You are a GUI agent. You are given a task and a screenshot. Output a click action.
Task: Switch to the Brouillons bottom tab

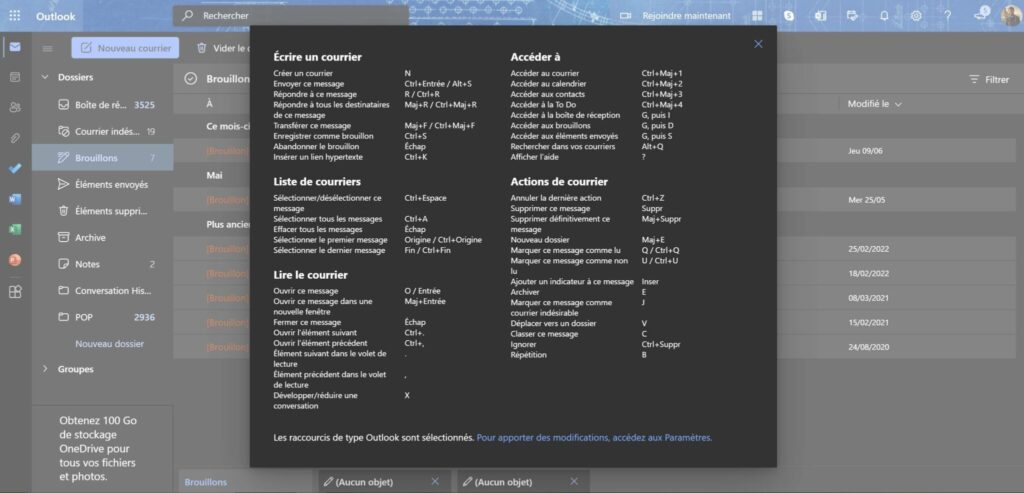tap(246, 482)
